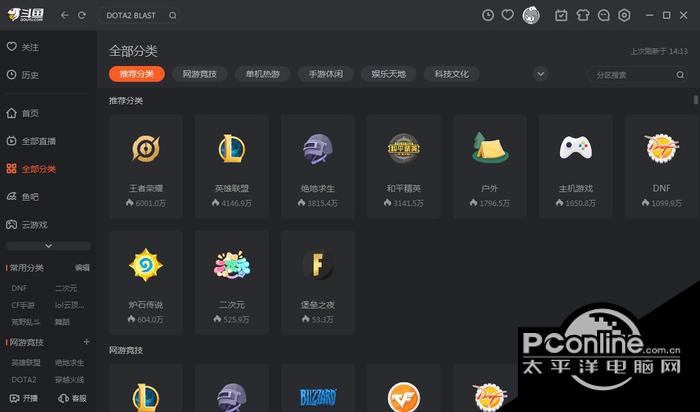This screenshot has width=700, height=412.
Task: Open the user avatar profile menu
Action: (x=531, y=15)
